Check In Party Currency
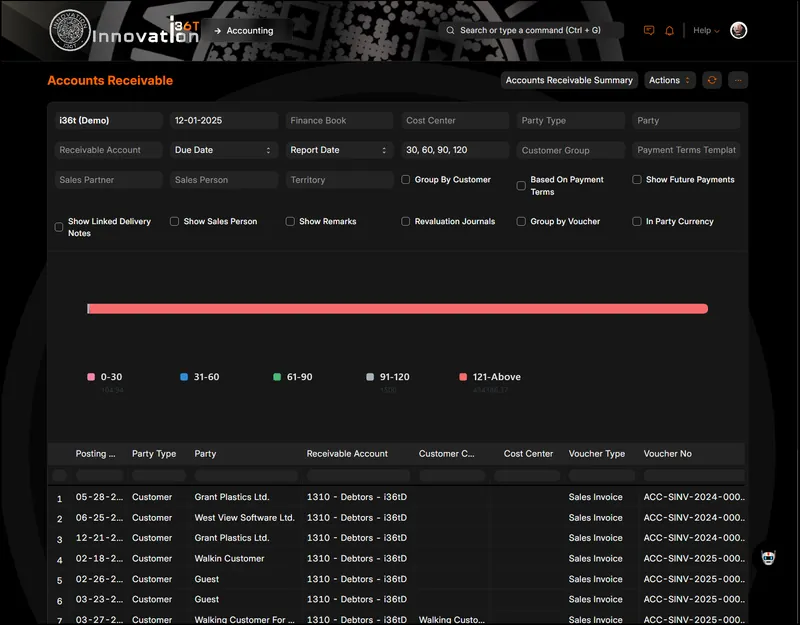The height and width of the screenshot is (625, 800). point(637,221)
